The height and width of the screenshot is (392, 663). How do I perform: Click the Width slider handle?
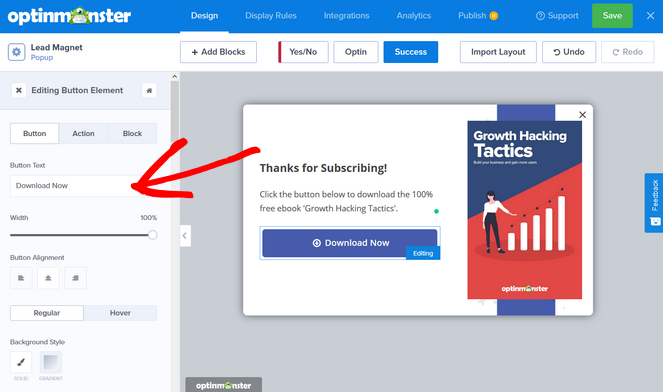click(153, 235)
